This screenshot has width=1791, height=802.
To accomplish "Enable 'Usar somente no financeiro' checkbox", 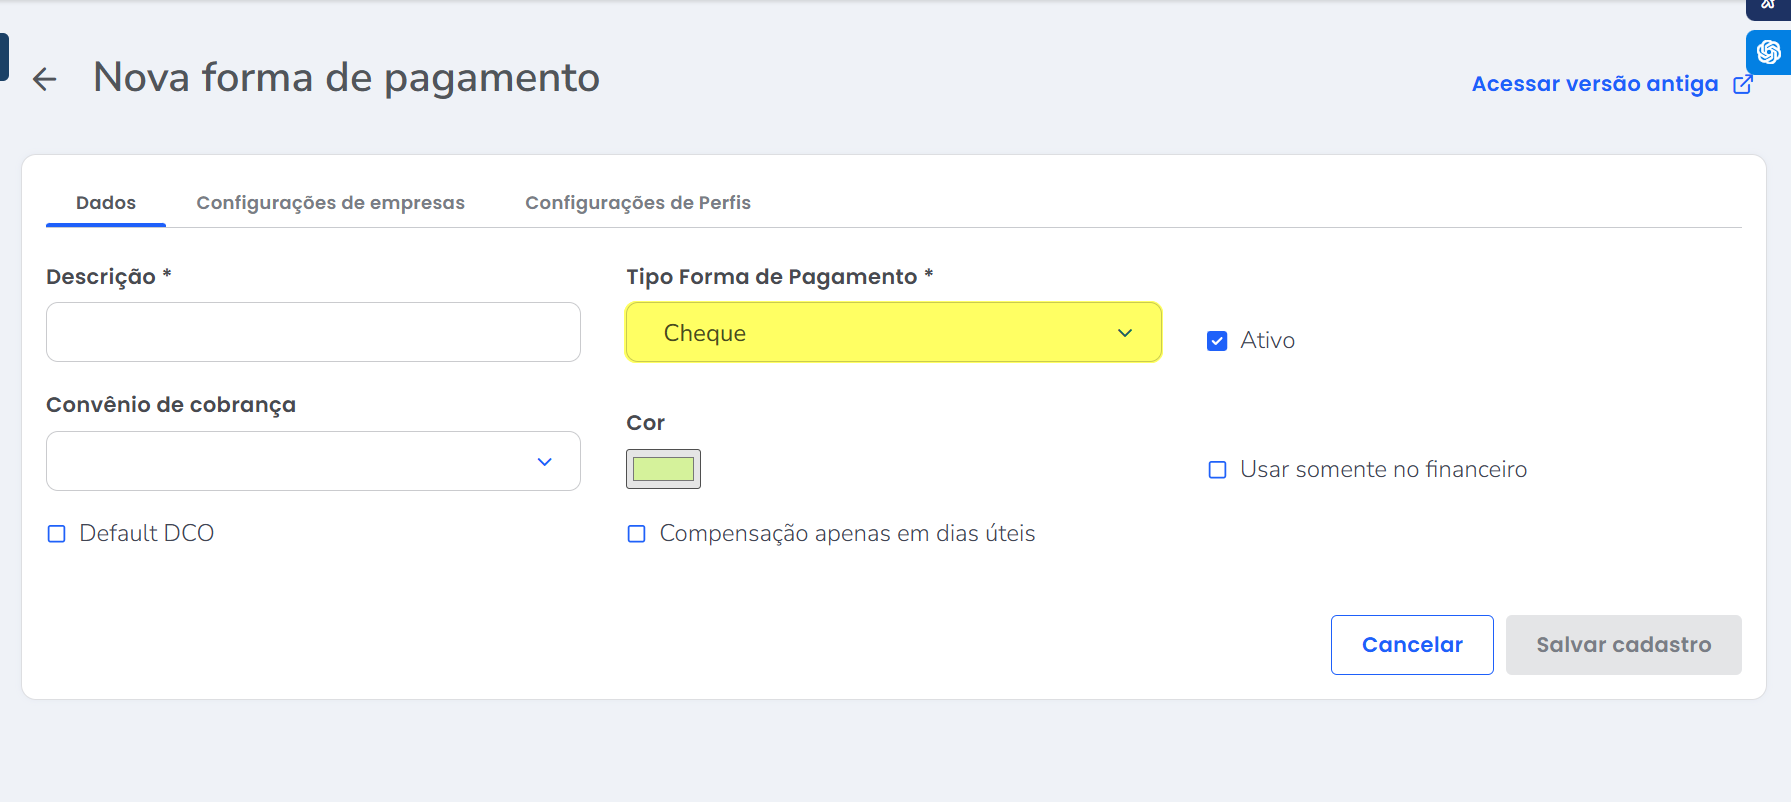I will [1217, 470].
